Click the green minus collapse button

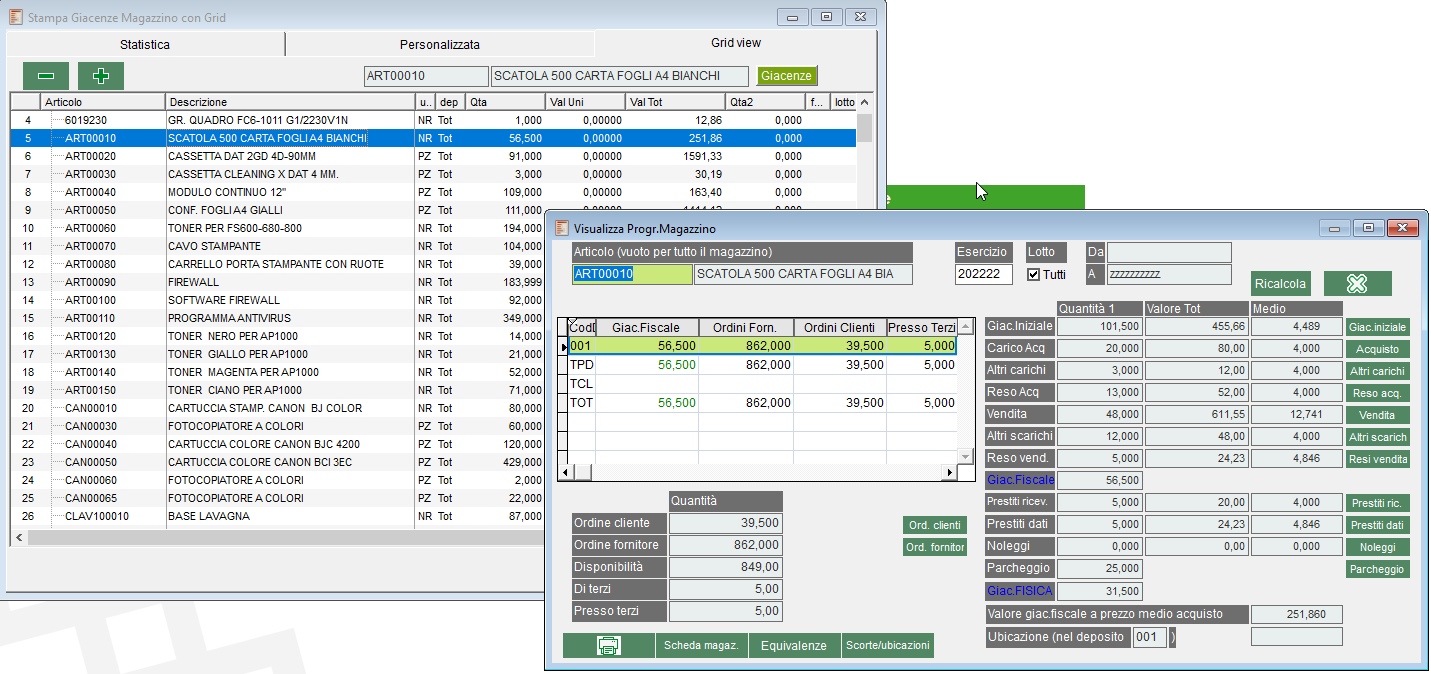point(46,76)
